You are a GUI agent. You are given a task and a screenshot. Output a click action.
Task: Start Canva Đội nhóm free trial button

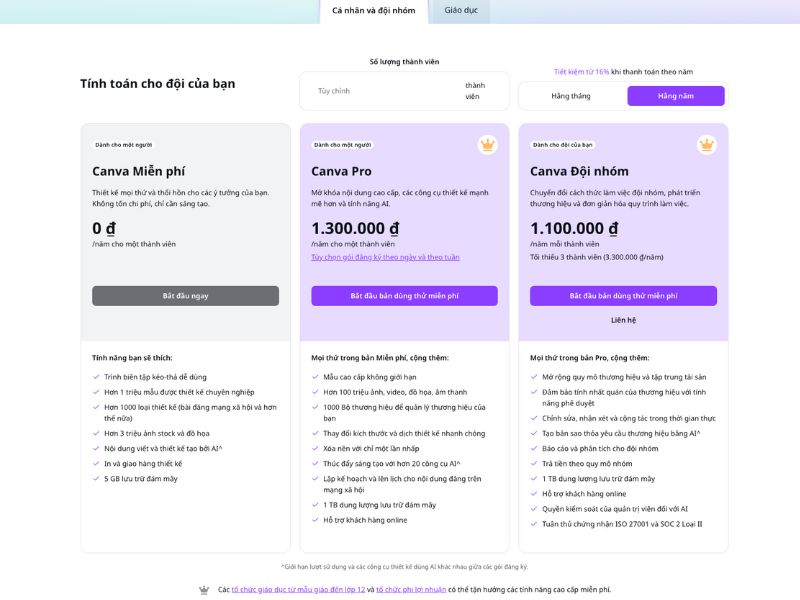(x=623, y=296)
